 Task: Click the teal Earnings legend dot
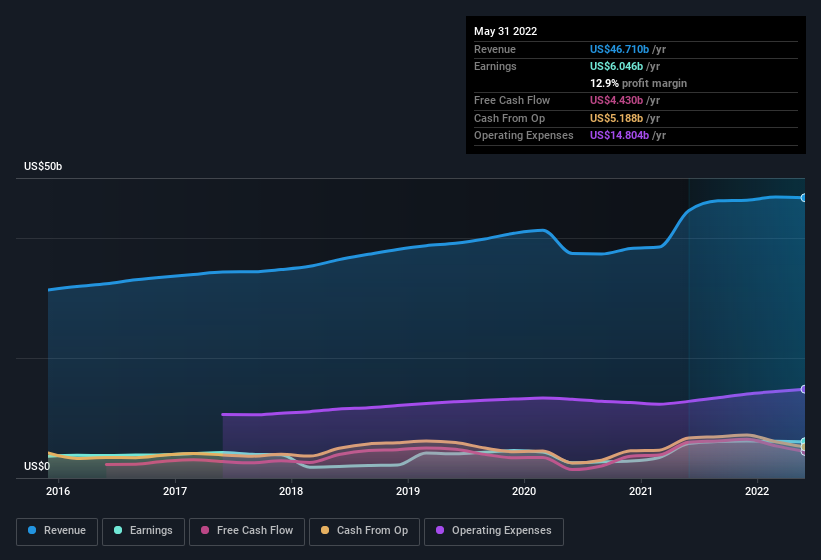118,530
